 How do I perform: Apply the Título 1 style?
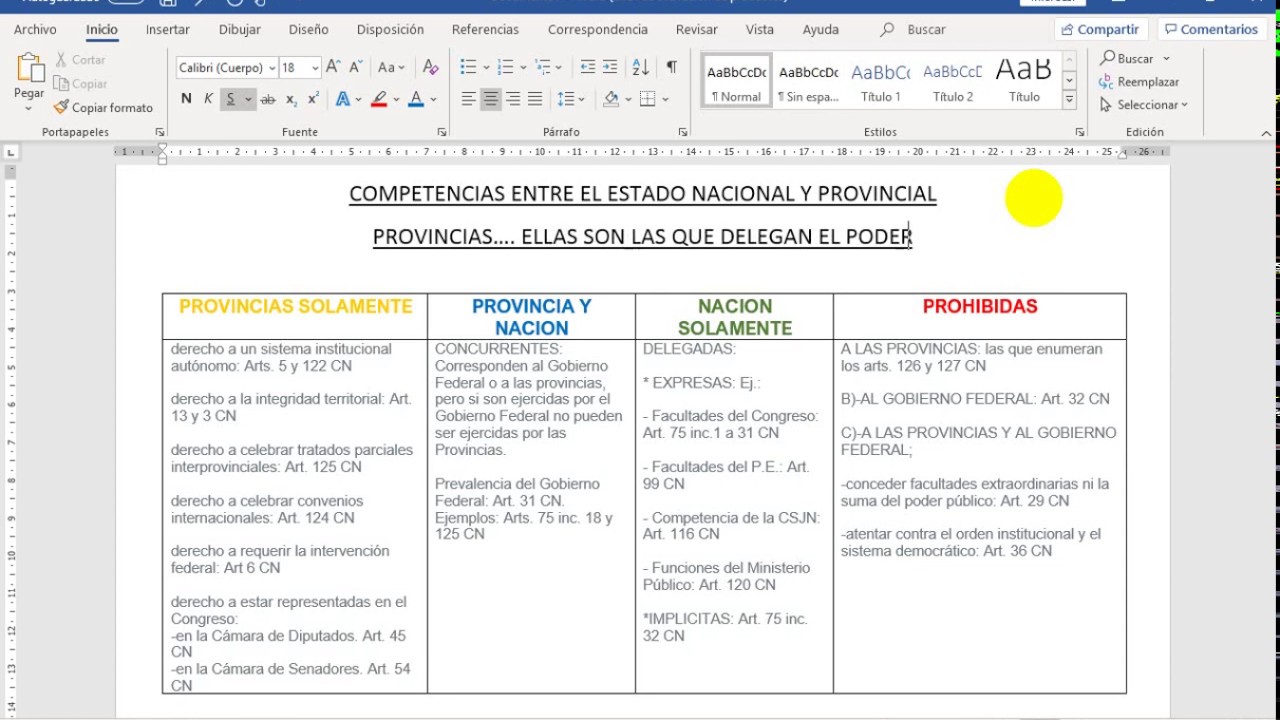click(x=881, y=81)
